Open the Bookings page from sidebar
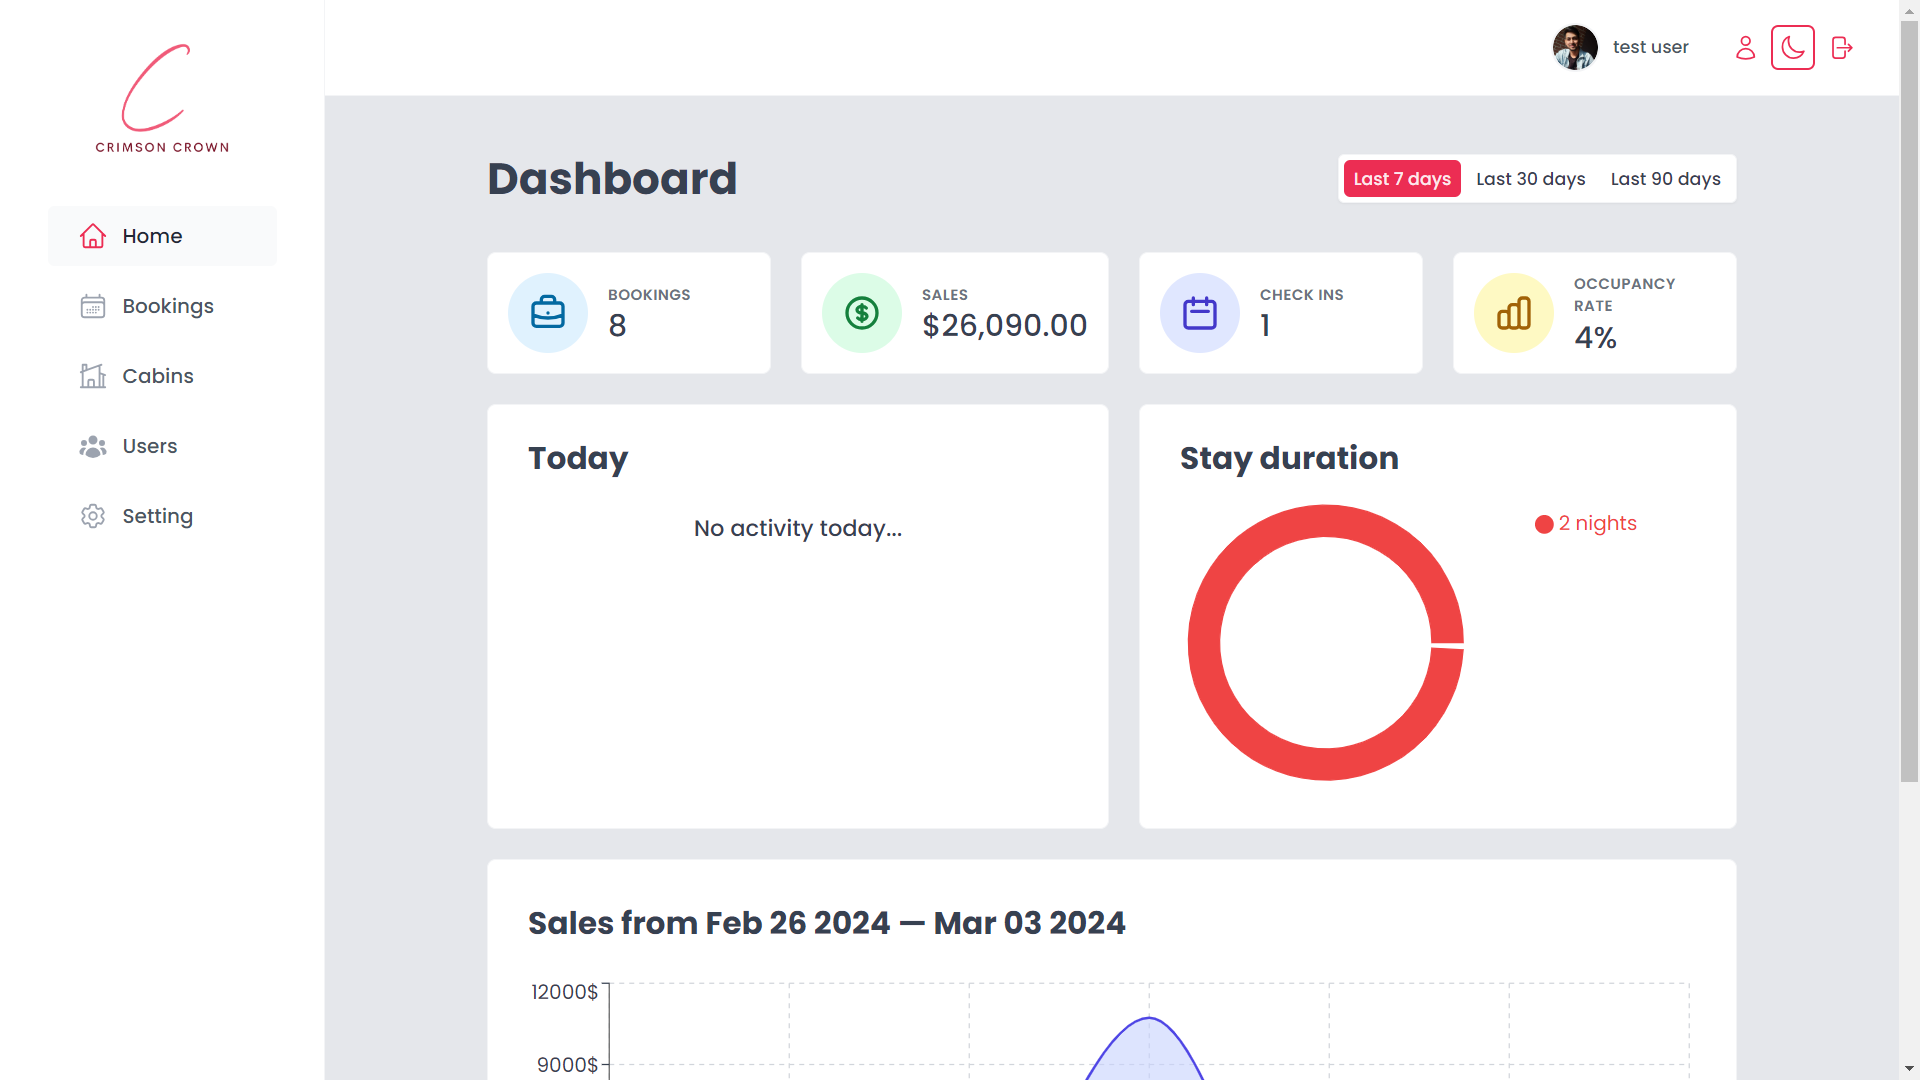The height and width of the screenshot is (1080, 1920). (167, 306)
